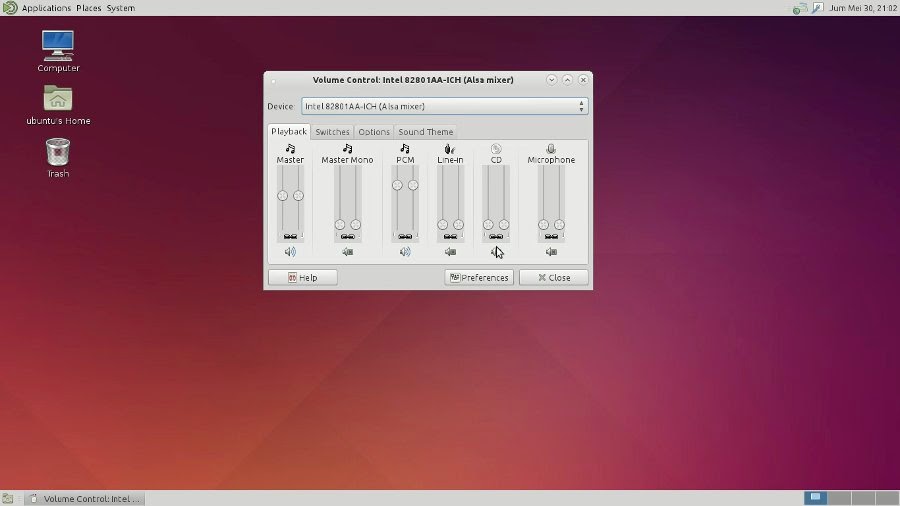Click the PCM music note icon
The image size is (900, 506).
point(405,149)
